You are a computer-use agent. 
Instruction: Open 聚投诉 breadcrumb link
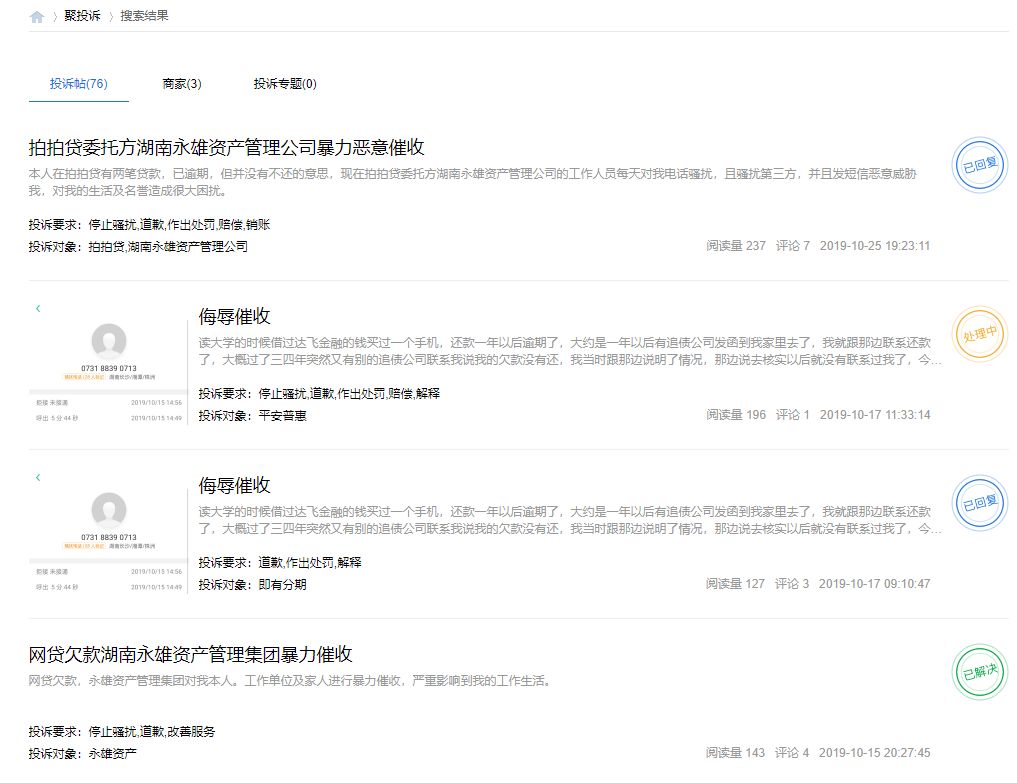(x=82, y=16)
